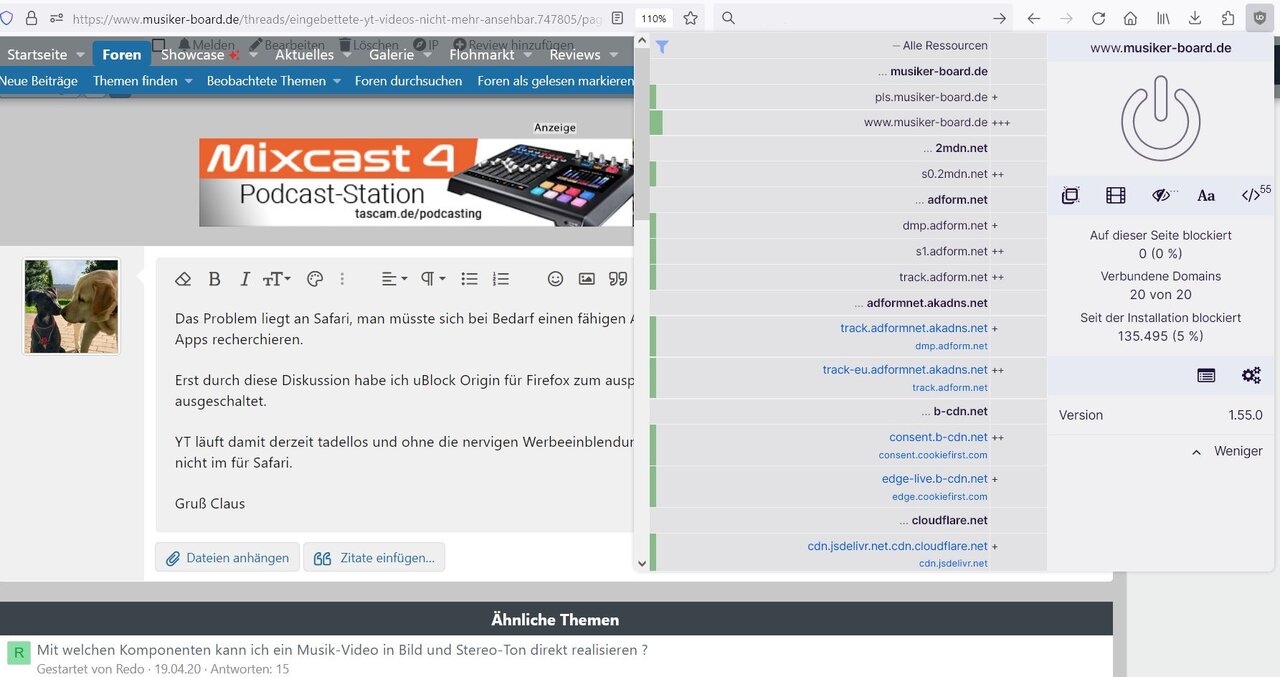Click the uBlock Origin power button
This screenshot has height=677, width=1280.
[x=1160, y=122]
